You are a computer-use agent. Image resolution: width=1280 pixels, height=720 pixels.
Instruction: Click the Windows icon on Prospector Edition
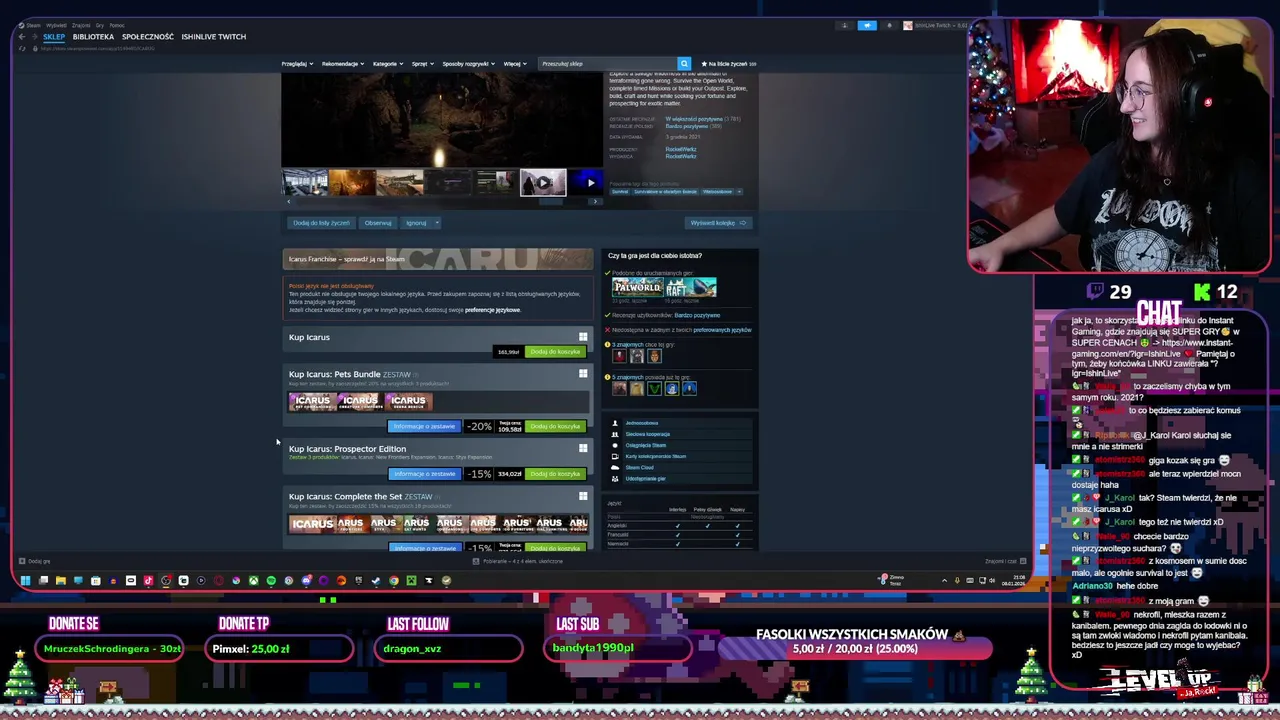pyautogui.click(x=583, y=448)
